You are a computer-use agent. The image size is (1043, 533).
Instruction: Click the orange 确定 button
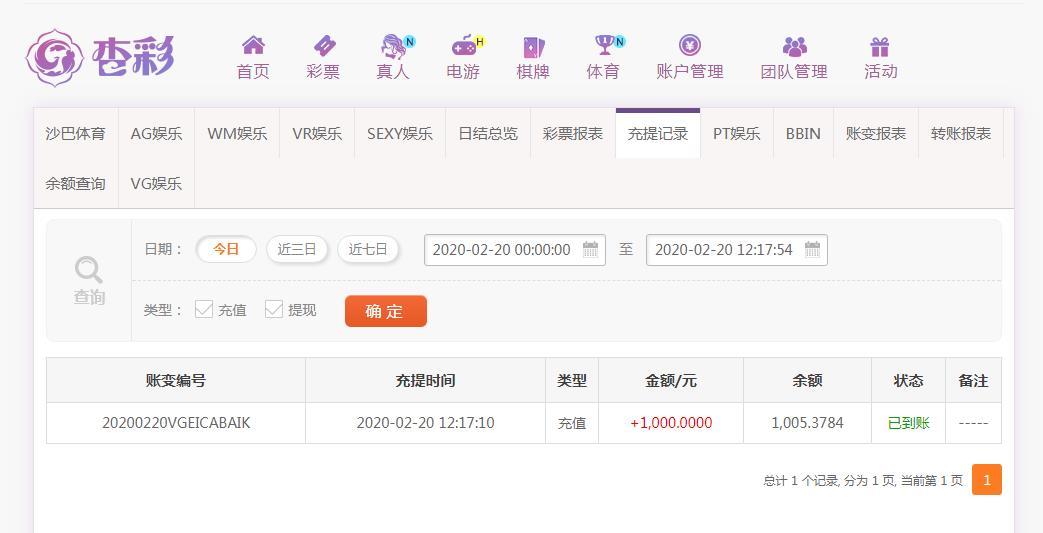click(x=386, y=311)
